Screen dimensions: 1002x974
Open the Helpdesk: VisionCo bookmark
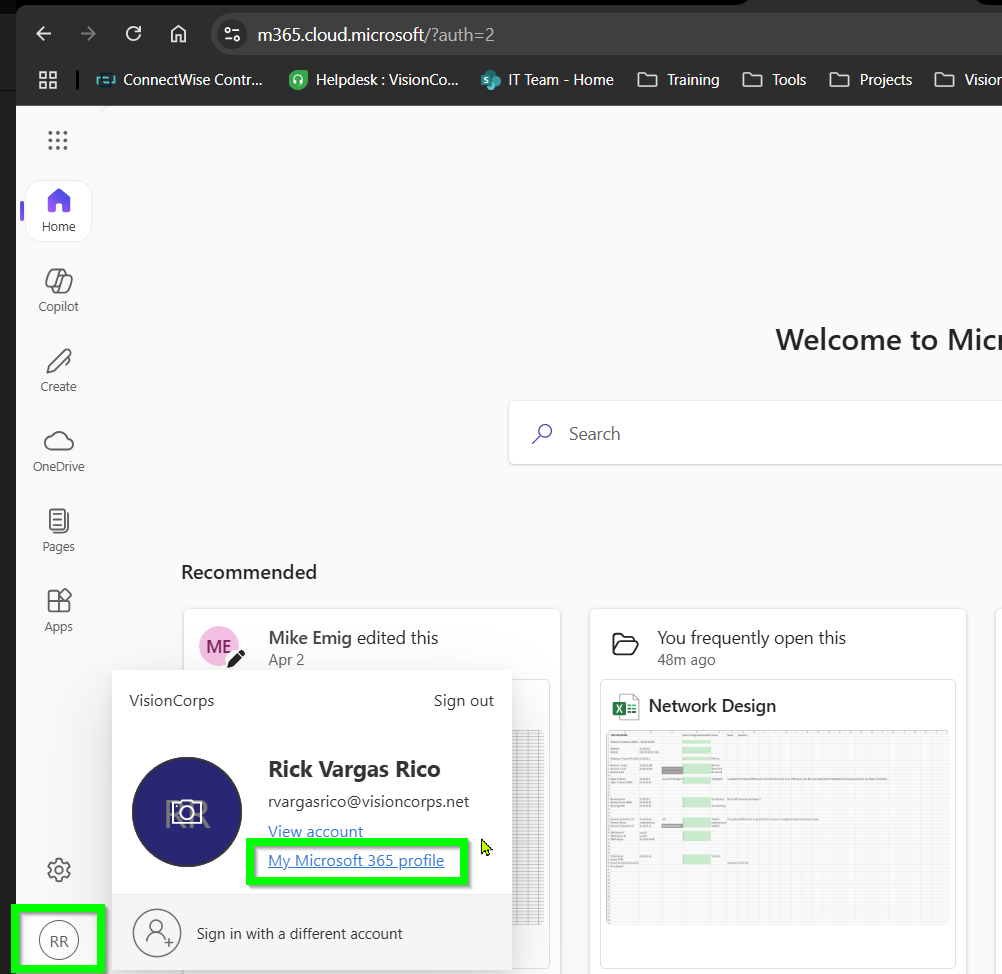pyautogui.click(x=373, y=79)
